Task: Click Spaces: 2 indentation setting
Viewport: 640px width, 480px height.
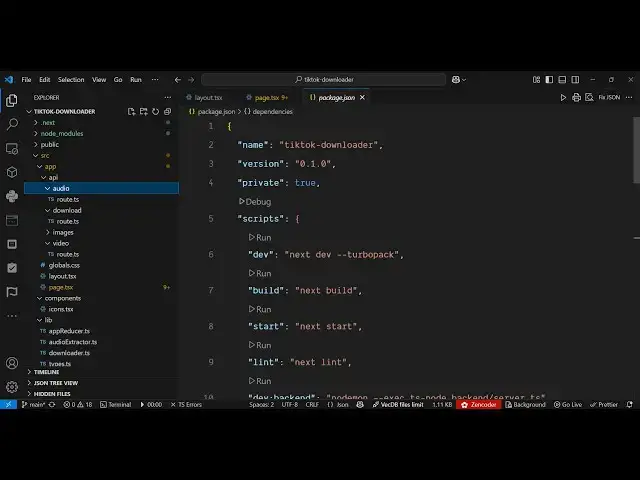Action: (x=261, y=404)
